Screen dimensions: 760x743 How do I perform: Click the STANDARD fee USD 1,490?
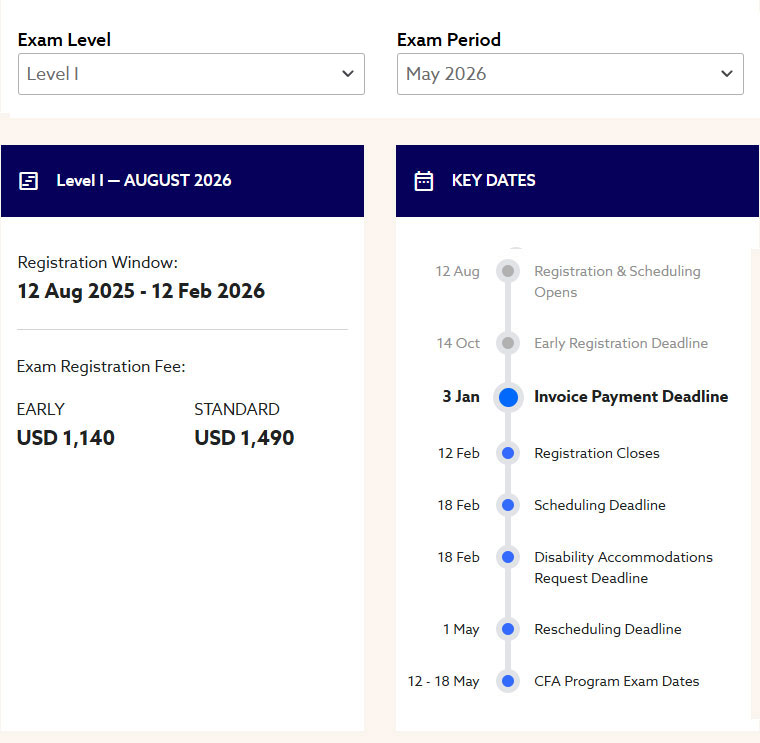[244, 438]
